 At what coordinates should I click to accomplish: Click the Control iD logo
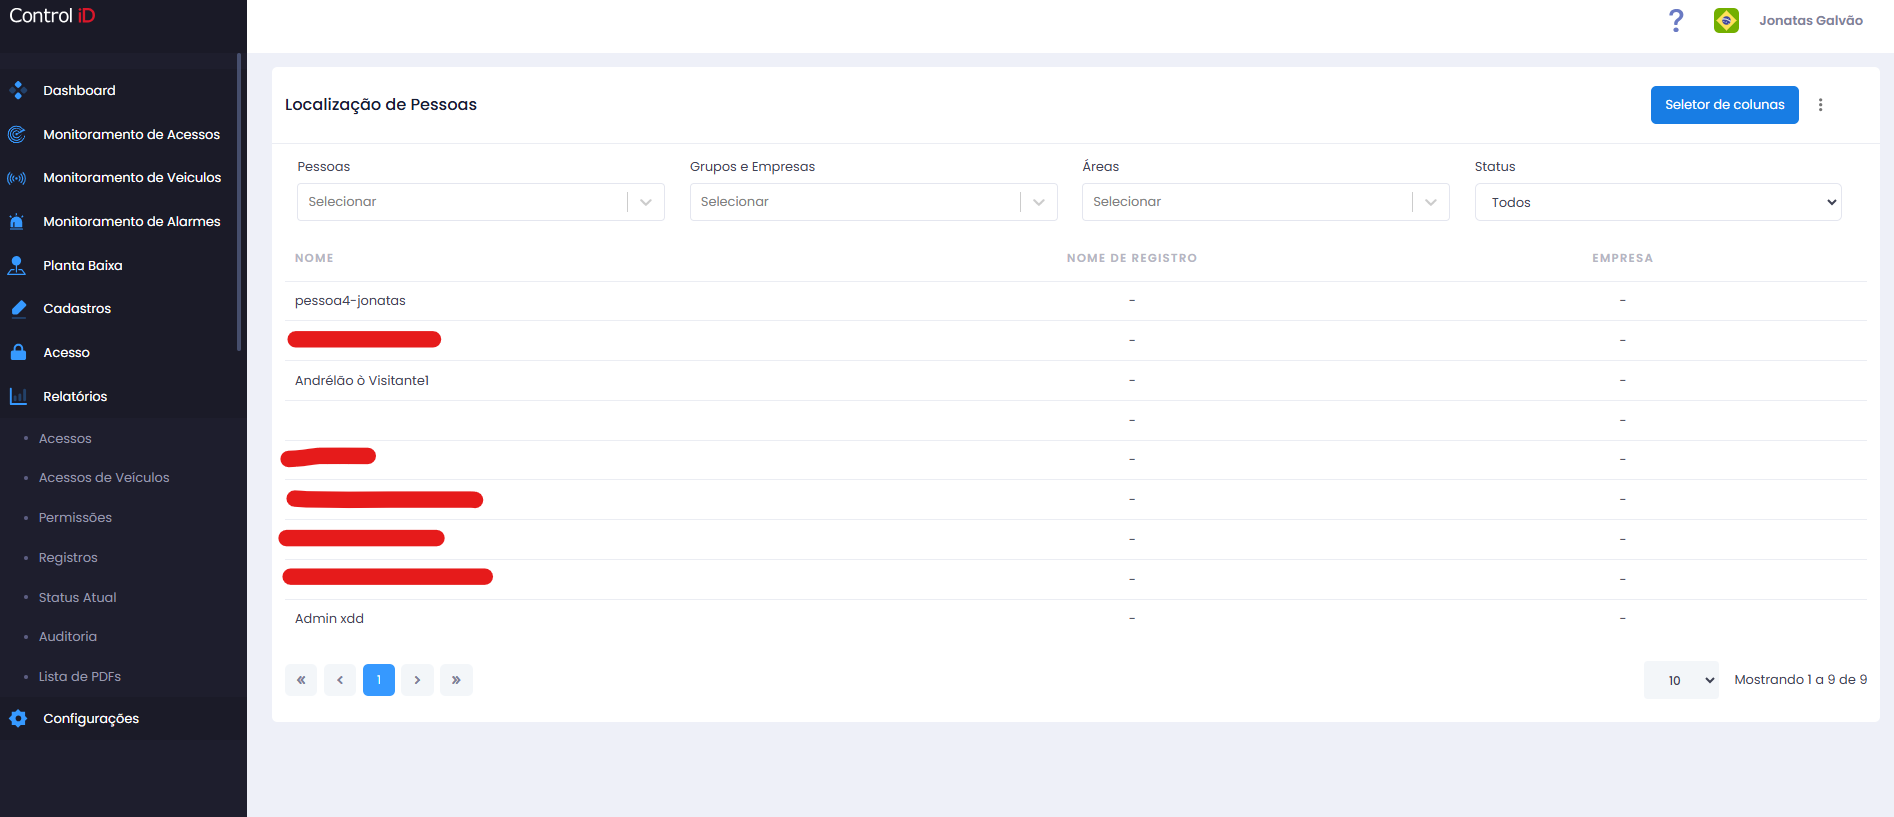[x=52, y=16]
